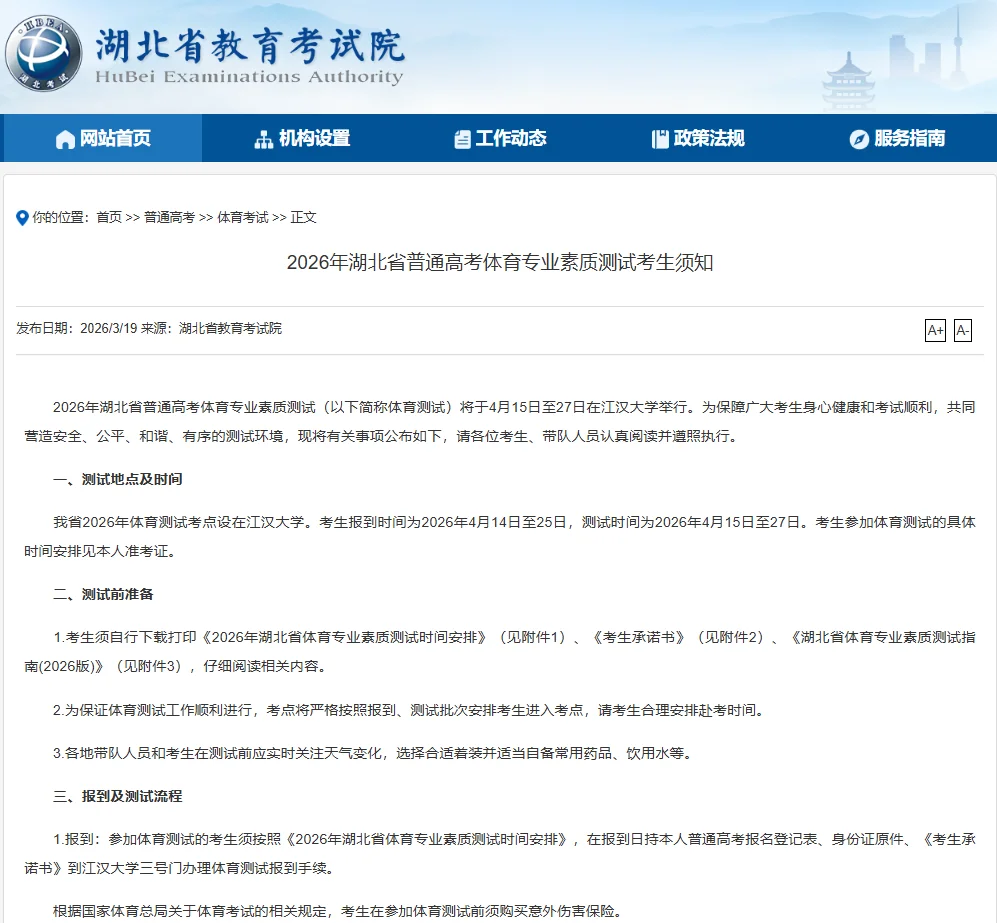Click the org-chart icon beside 机构设置
This screenshot has height=923, width=997.
pyautogui.click(x=264, y=139)
